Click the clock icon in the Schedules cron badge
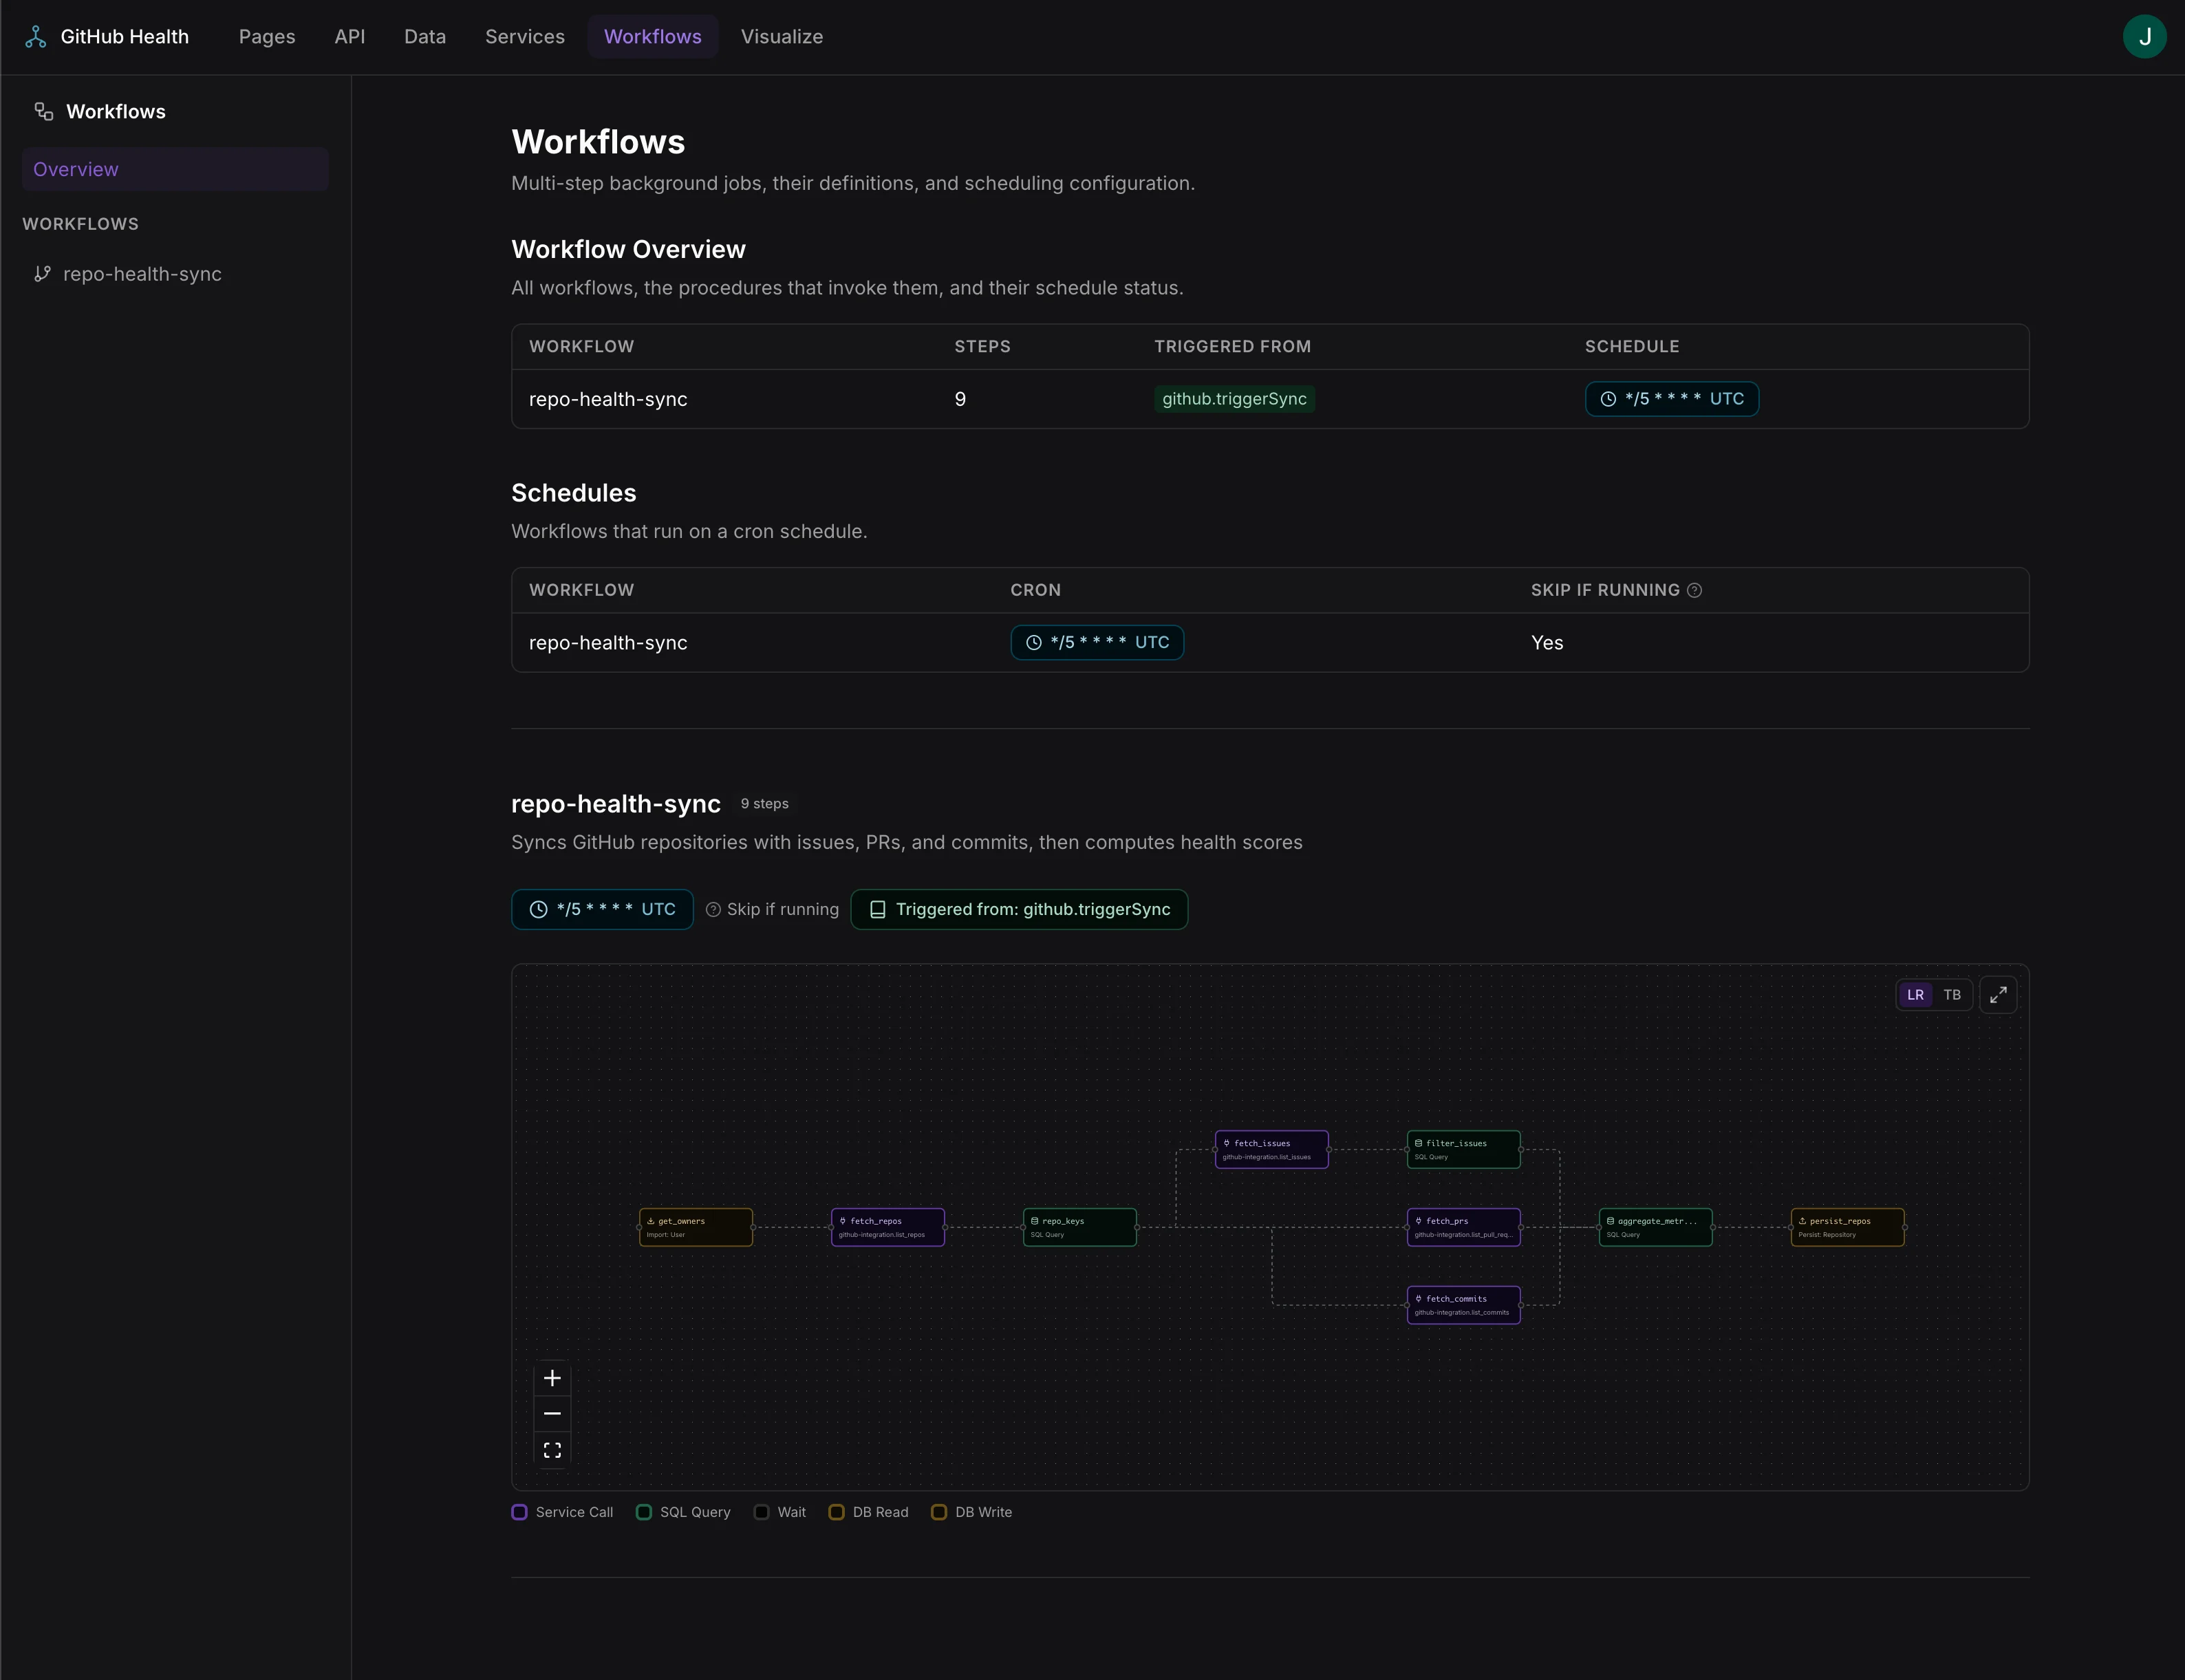The image size is (2185, 1680). pos(1034,643)
